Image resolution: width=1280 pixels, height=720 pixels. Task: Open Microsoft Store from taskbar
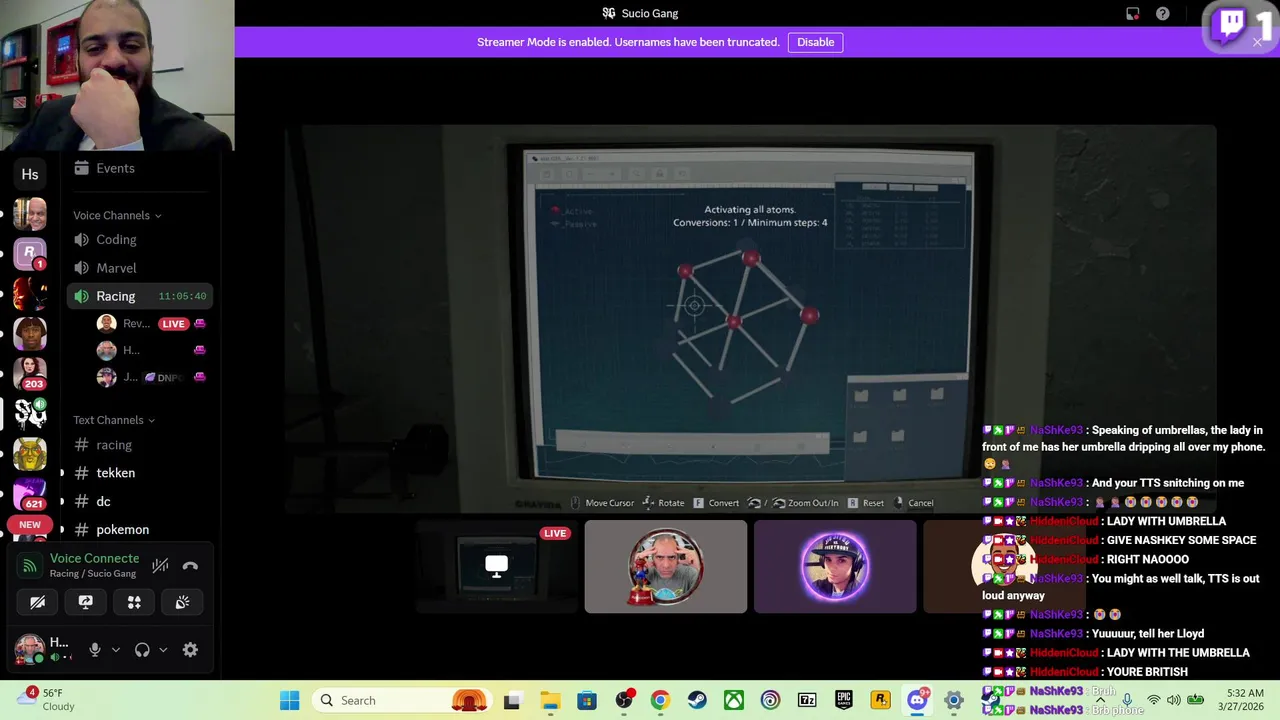[587, 700]
